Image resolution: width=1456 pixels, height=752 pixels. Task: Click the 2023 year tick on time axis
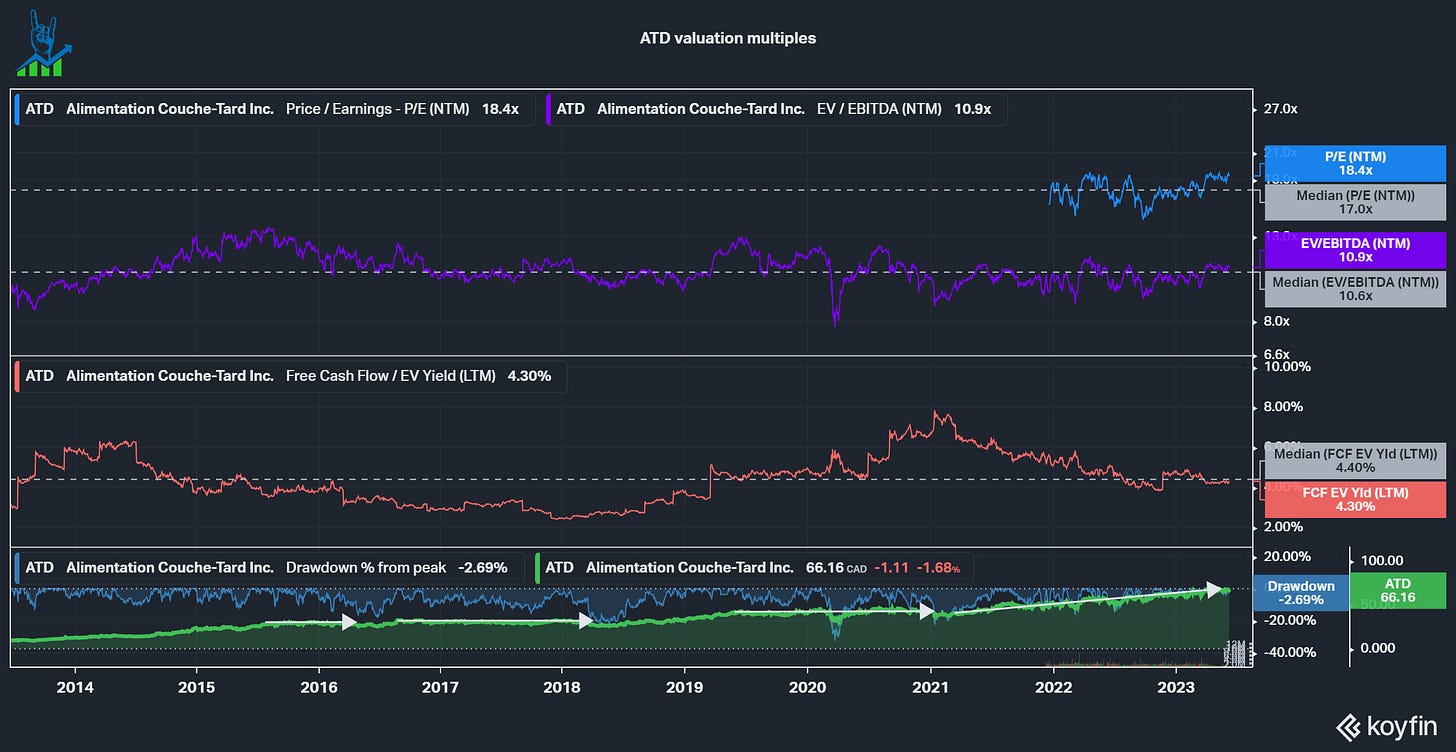1175,687
